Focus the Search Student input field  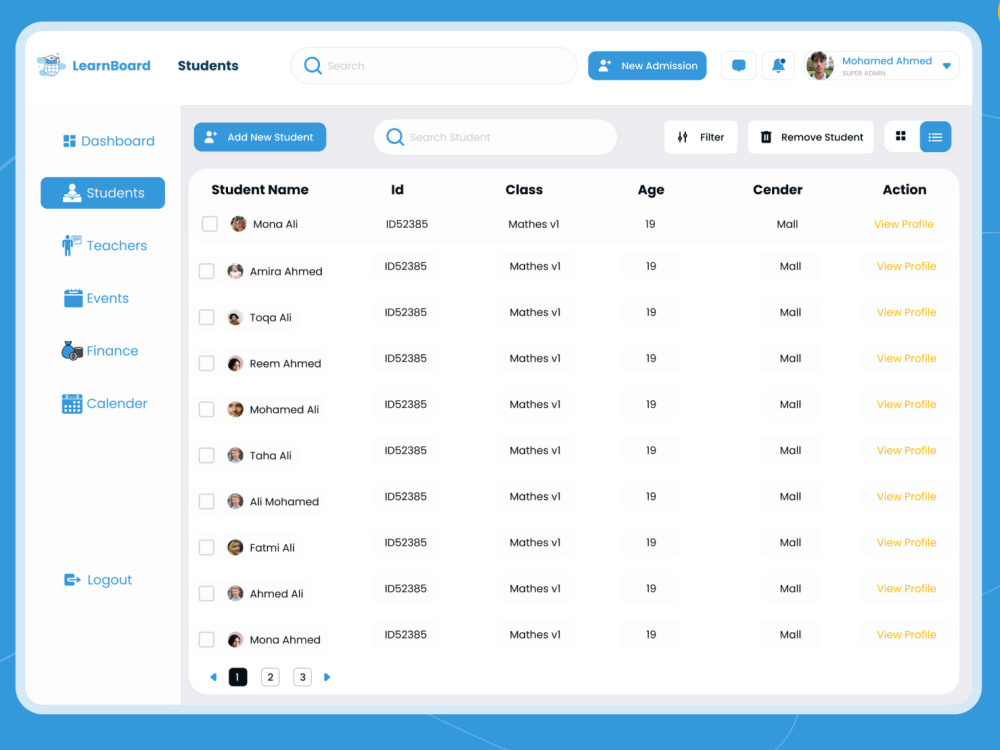tap(495, 137)
